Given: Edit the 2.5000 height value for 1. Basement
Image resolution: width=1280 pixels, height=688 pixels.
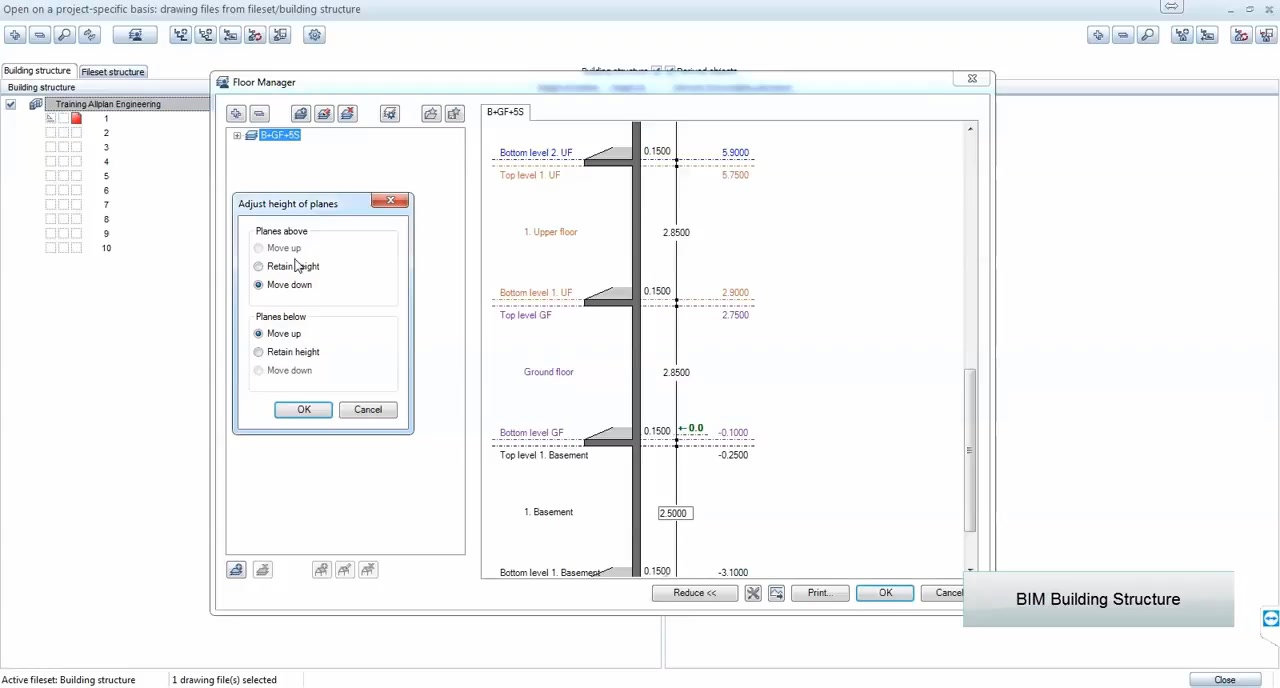Looking at the screenshot, I should tap(674, 512).
